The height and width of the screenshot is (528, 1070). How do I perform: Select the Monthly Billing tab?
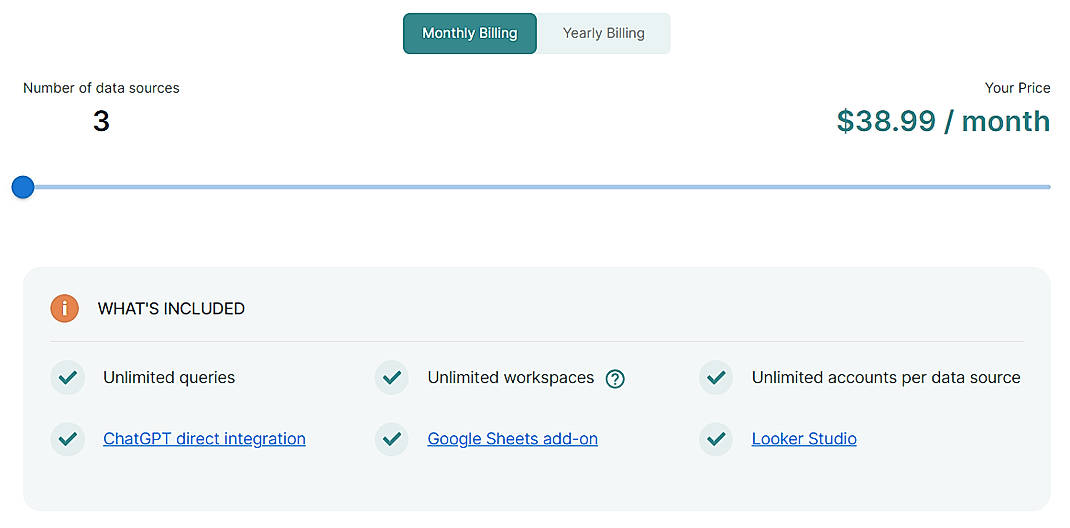click(469, 33)
